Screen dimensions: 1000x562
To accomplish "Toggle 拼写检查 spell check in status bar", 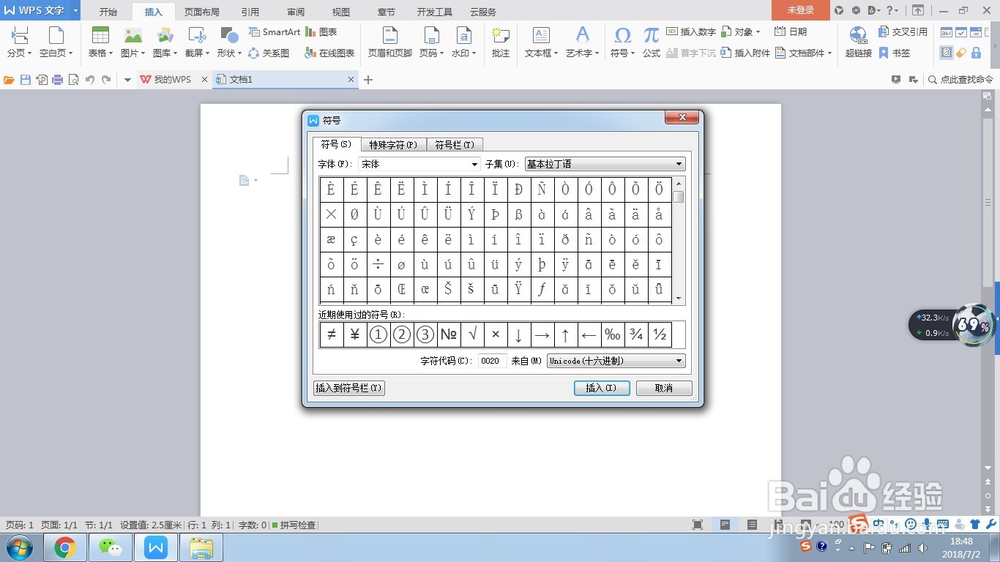I will [x=294, y=525].
